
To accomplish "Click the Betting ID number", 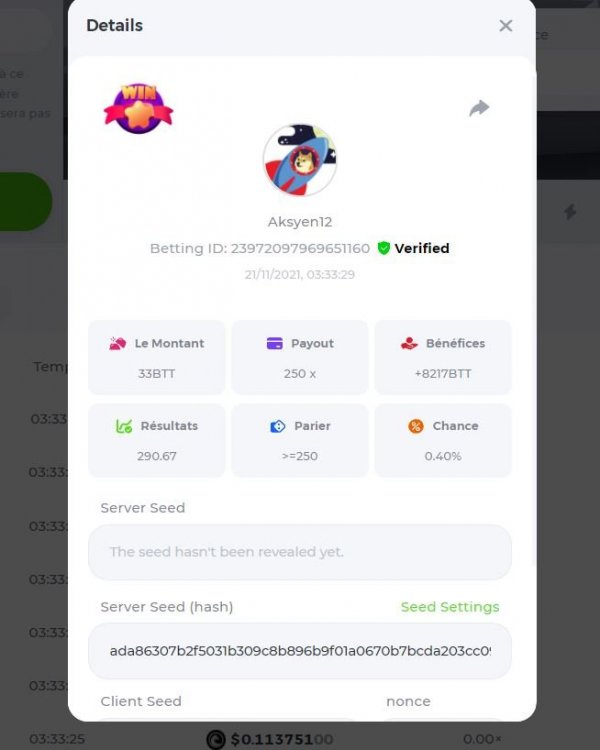I will 300,248.
